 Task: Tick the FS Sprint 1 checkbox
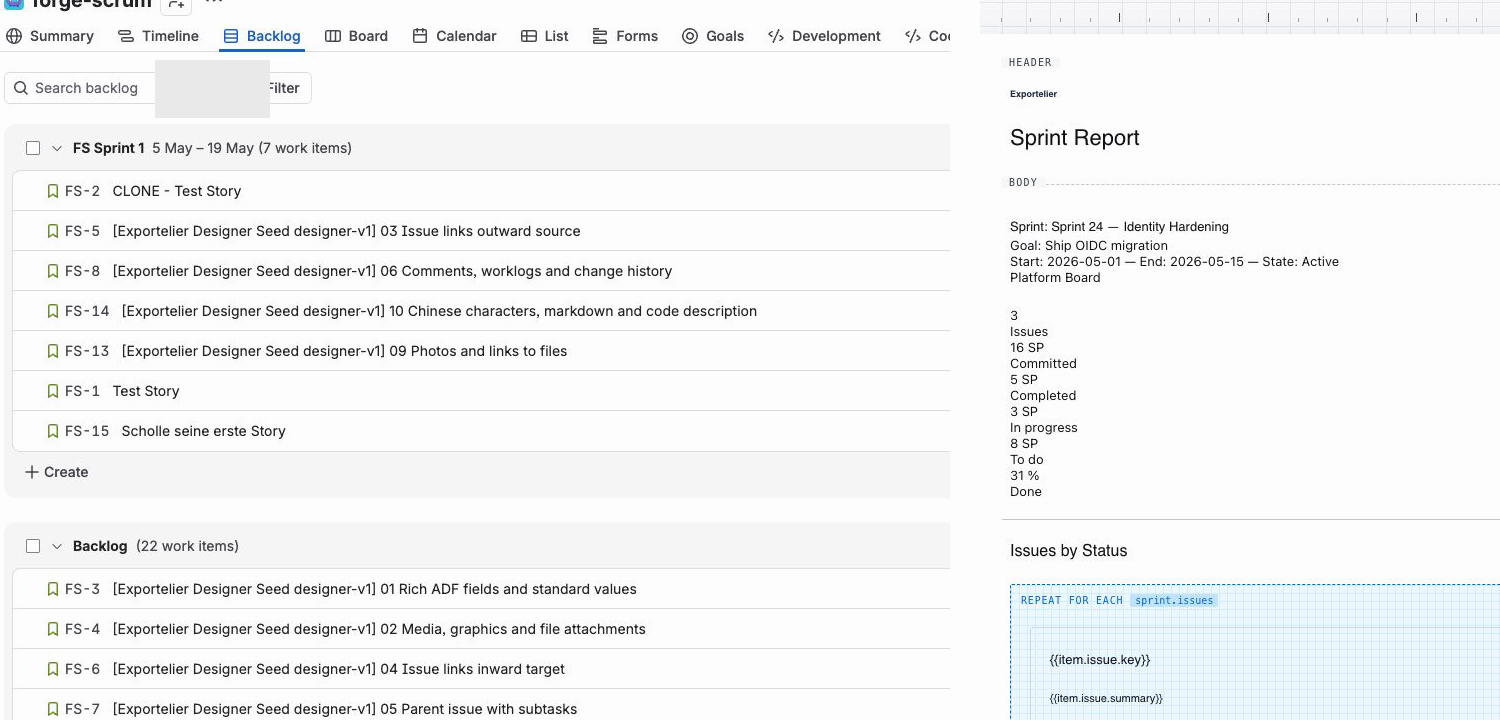tap(33, 148)
